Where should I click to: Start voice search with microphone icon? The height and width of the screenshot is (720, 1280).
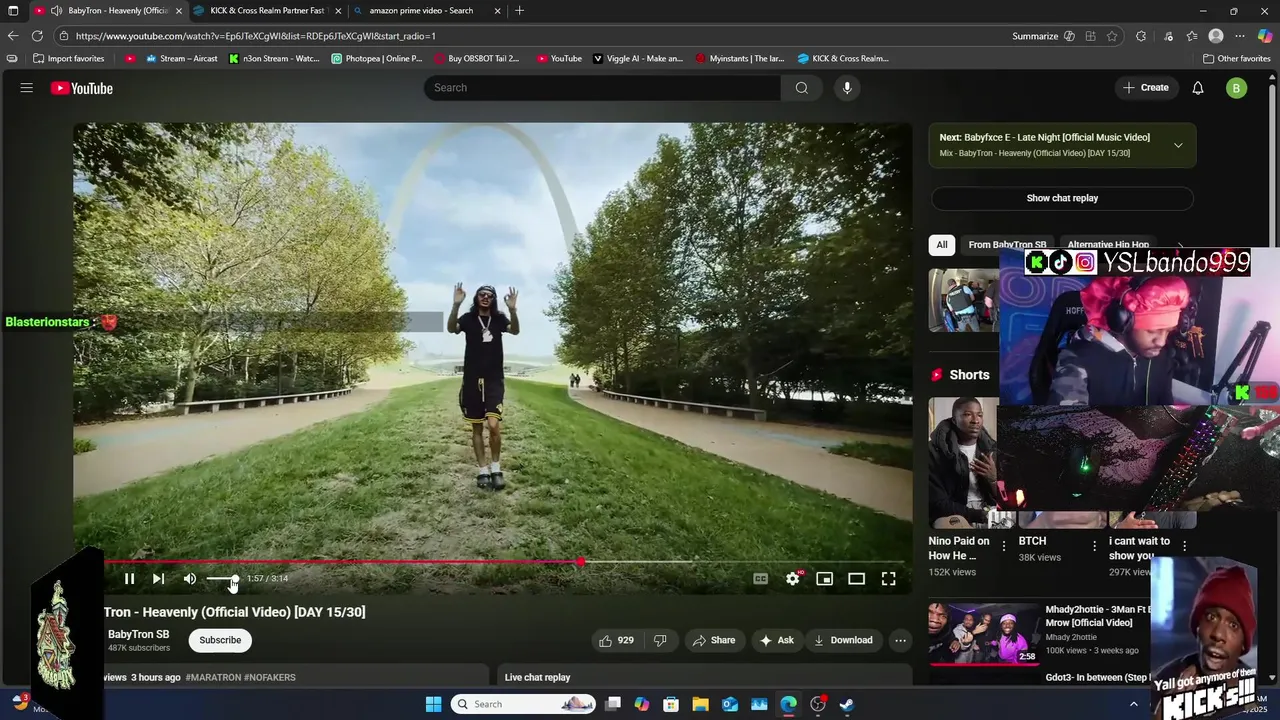(x=847, y=88)
